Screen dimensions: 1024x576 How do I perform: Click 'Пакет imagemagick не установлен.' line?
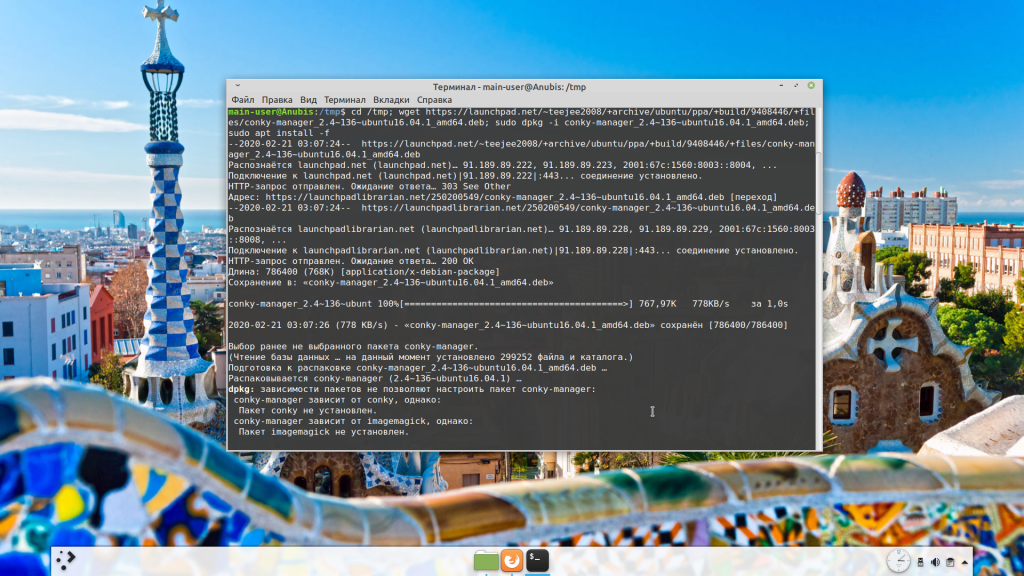(324, 432)
